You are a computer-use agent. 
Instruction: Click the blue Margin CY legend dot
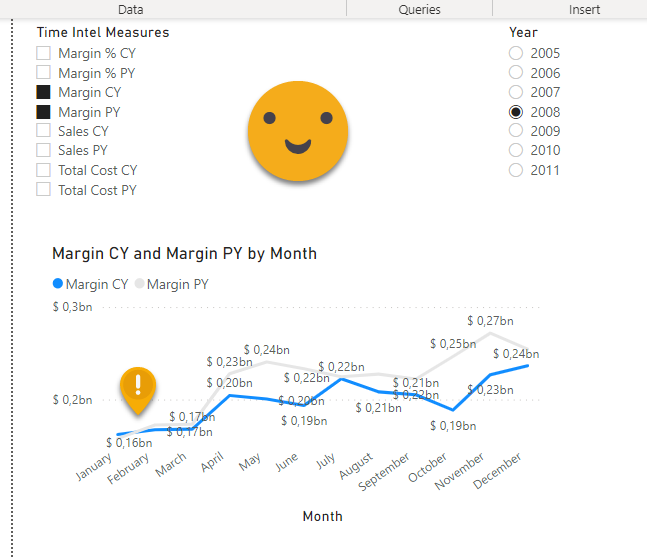tap(57, 285)
